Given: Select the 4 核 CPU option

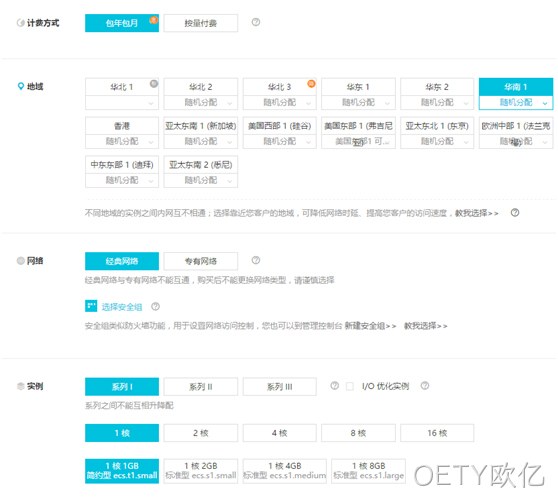Looking at the screenshot, I should click(280, 433).
